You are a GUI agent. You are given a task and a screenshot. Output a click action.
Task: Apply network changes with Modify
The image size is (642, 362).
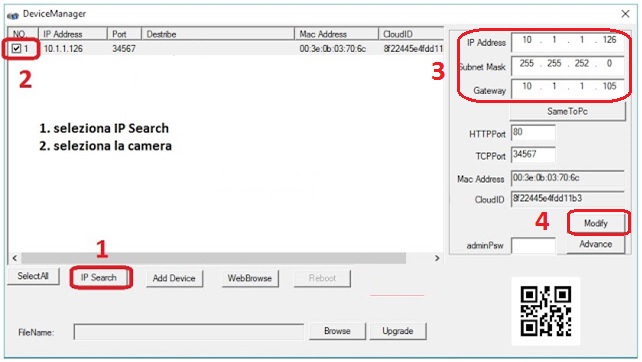point(596,223)
